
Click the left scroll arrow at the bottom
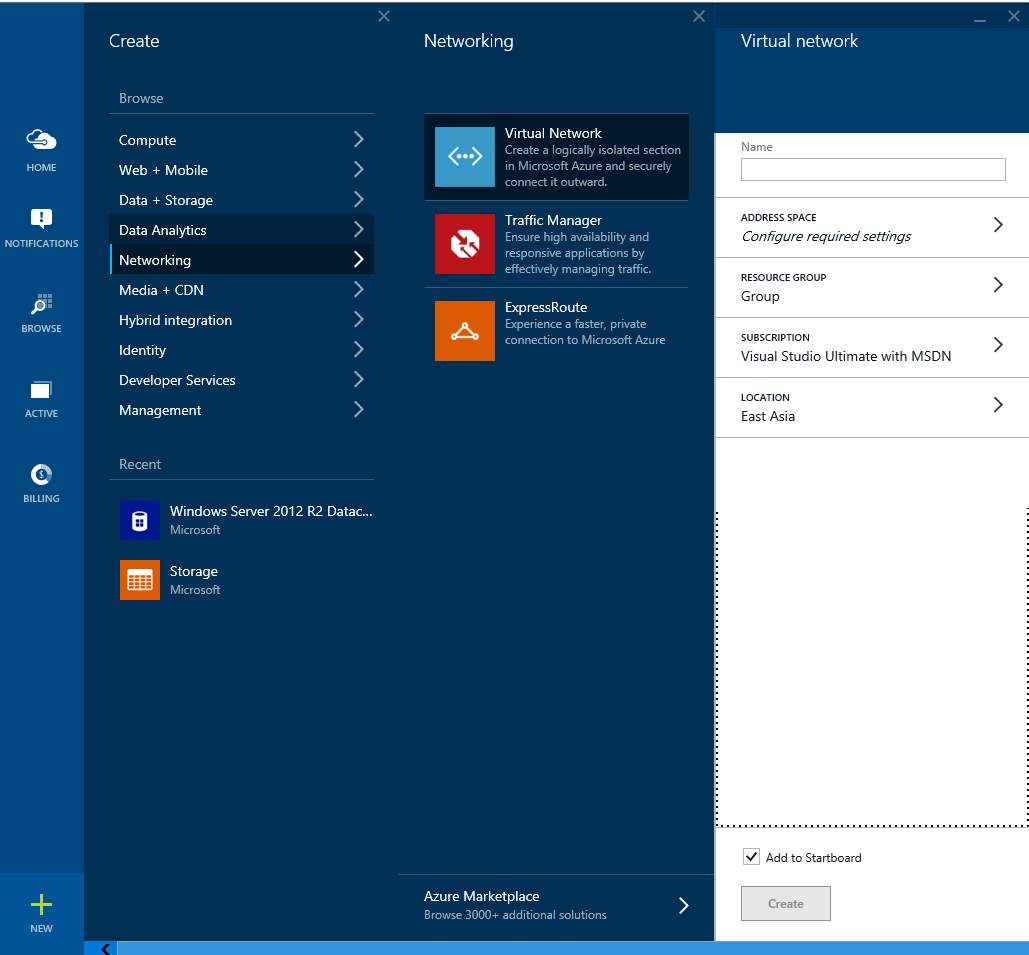[105, 948]
